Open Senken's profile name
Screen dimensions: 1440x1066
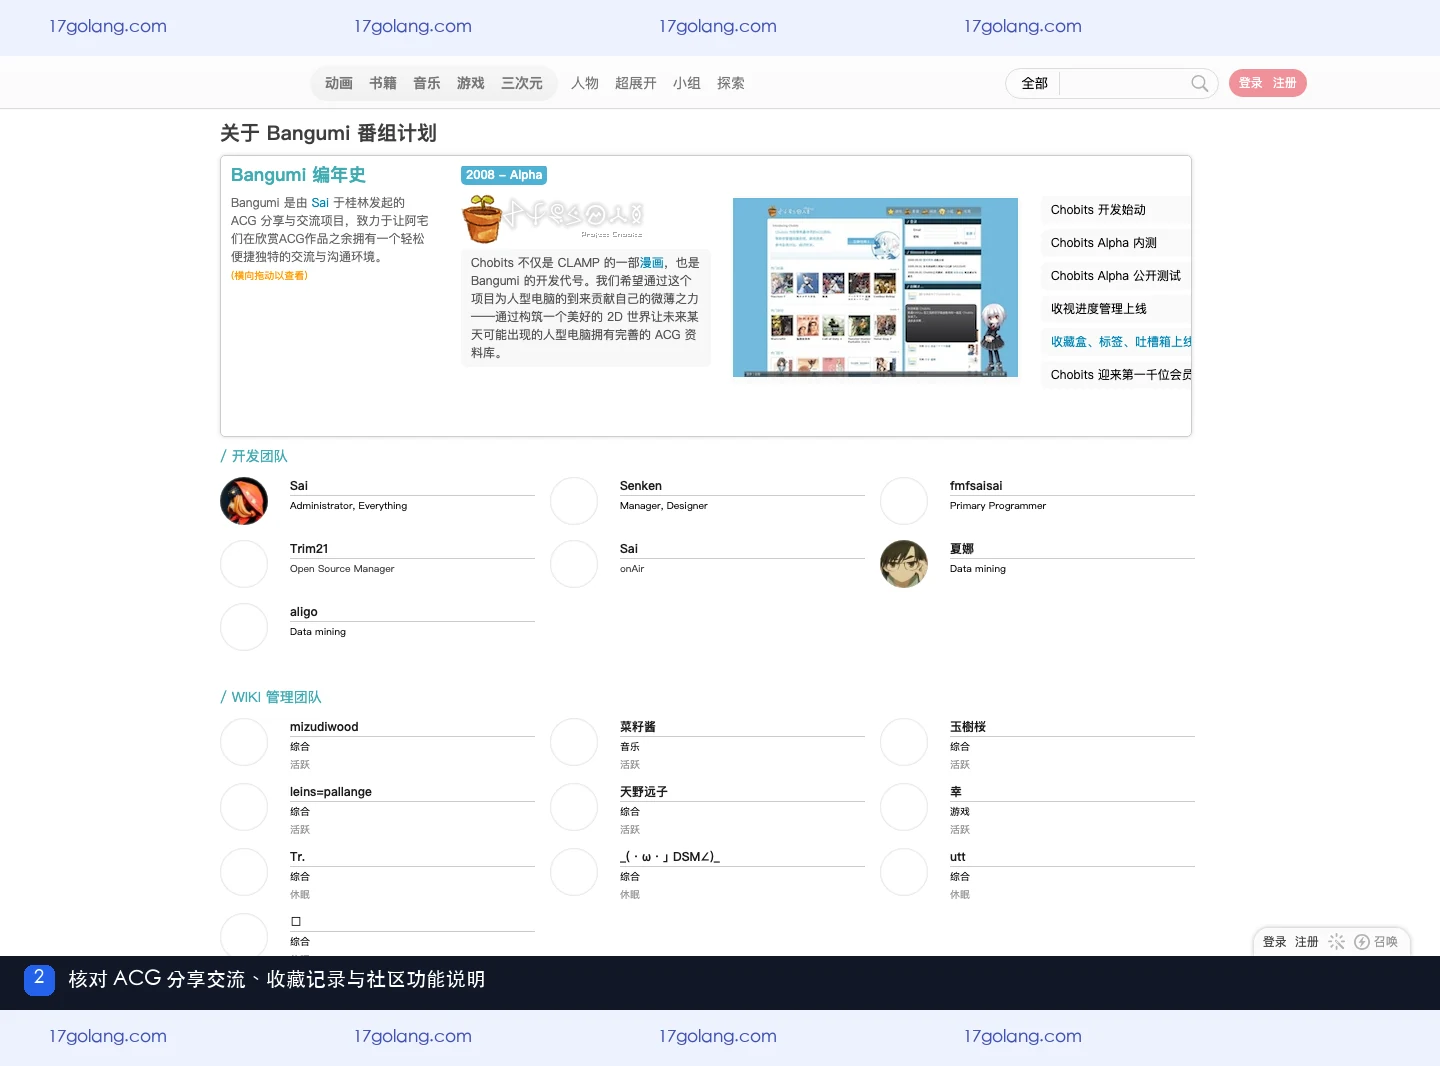[640, 486]
